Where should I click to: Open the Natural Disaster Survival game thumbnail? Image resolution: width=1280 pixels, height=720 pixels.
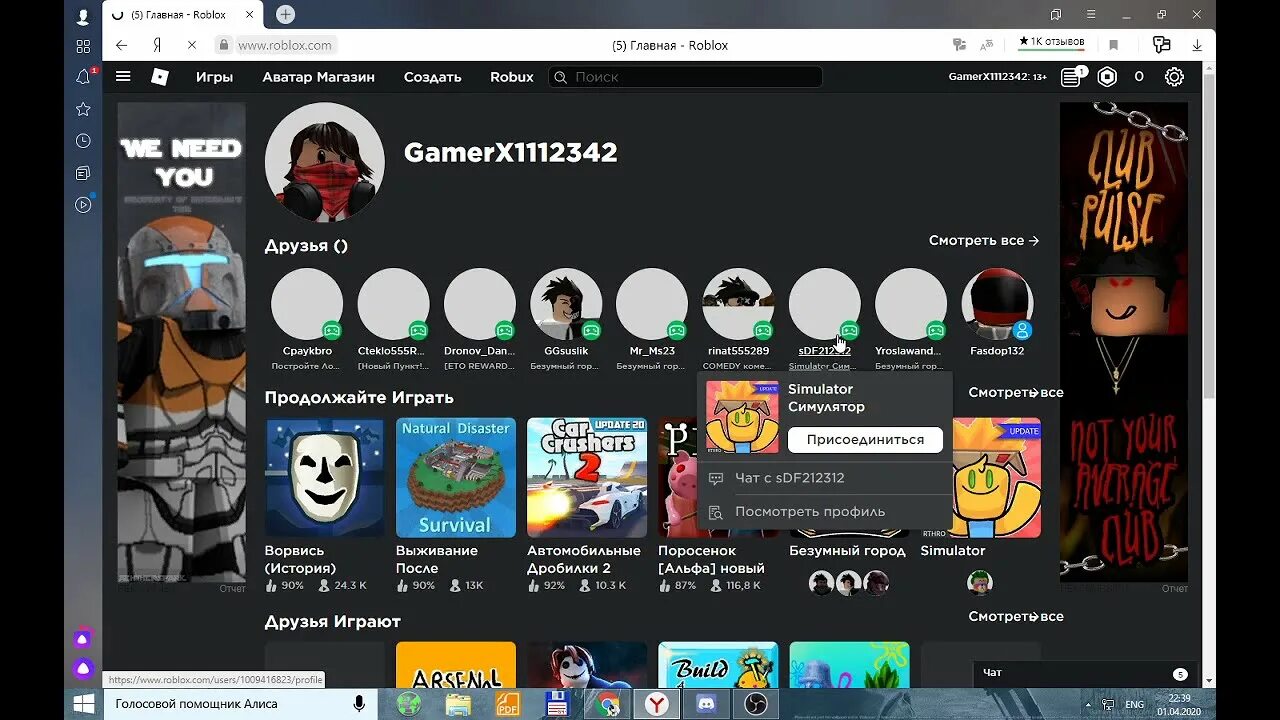[x=456, y=478]
